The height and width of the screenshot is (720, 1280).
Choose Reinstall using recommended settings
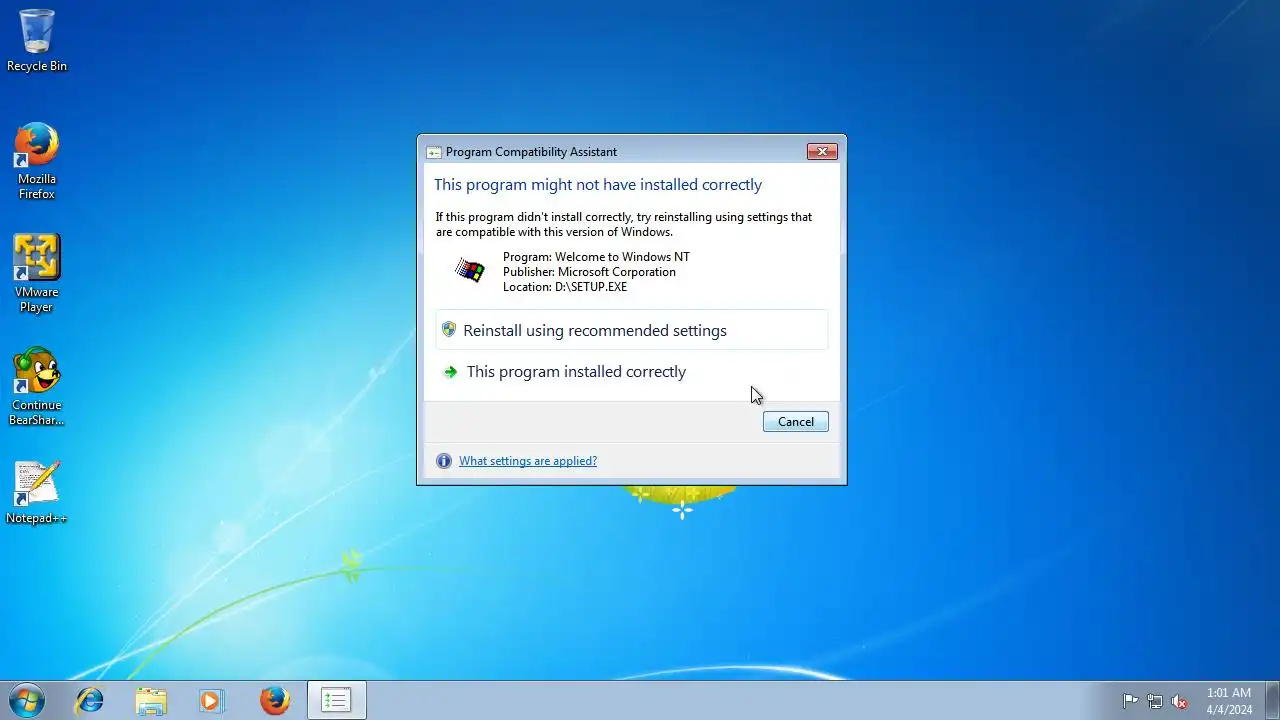tap(632, 330)
